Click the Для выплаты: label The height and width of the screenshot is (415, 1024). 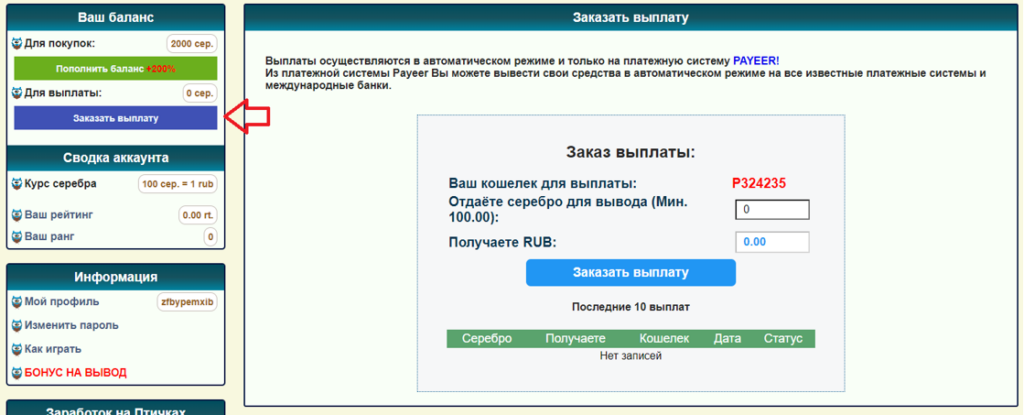(x=63, y=93)
